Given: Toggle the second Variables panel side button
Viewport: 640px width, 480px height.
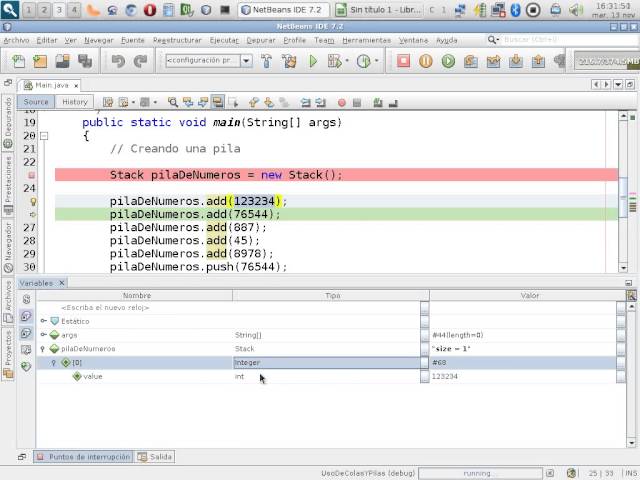Looking at the screenshot, I should coord(26,316).
